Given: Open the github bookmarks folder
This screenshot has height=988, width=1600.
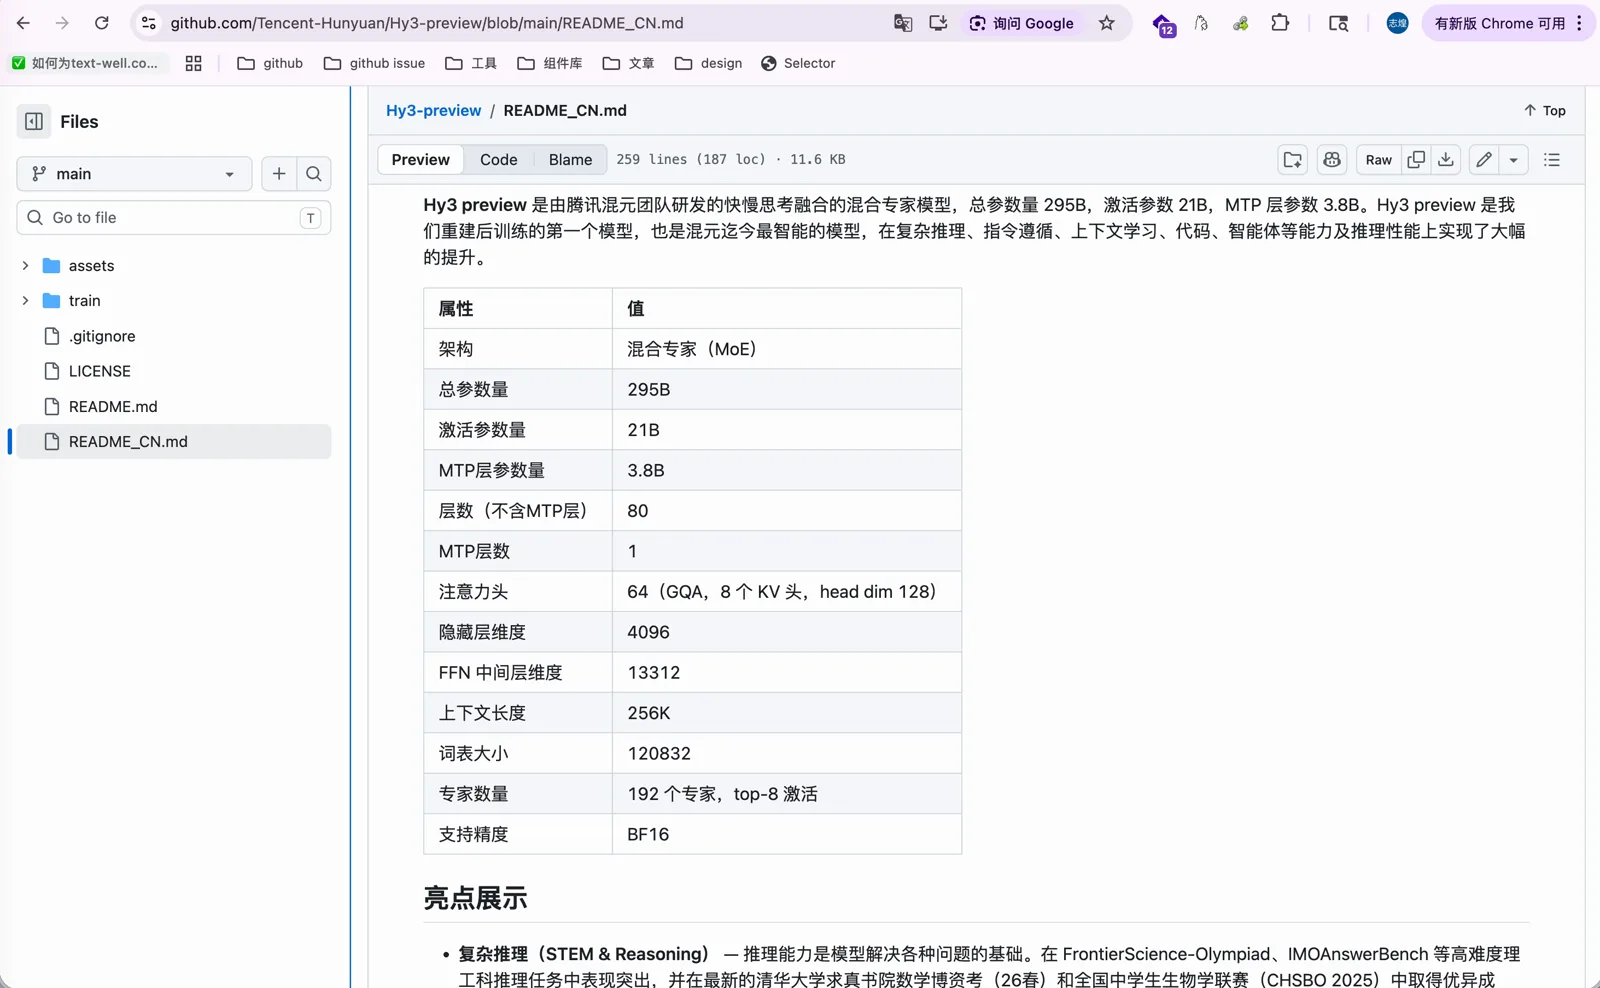Looking at the screenshot, I should click(x=270, y=63).
